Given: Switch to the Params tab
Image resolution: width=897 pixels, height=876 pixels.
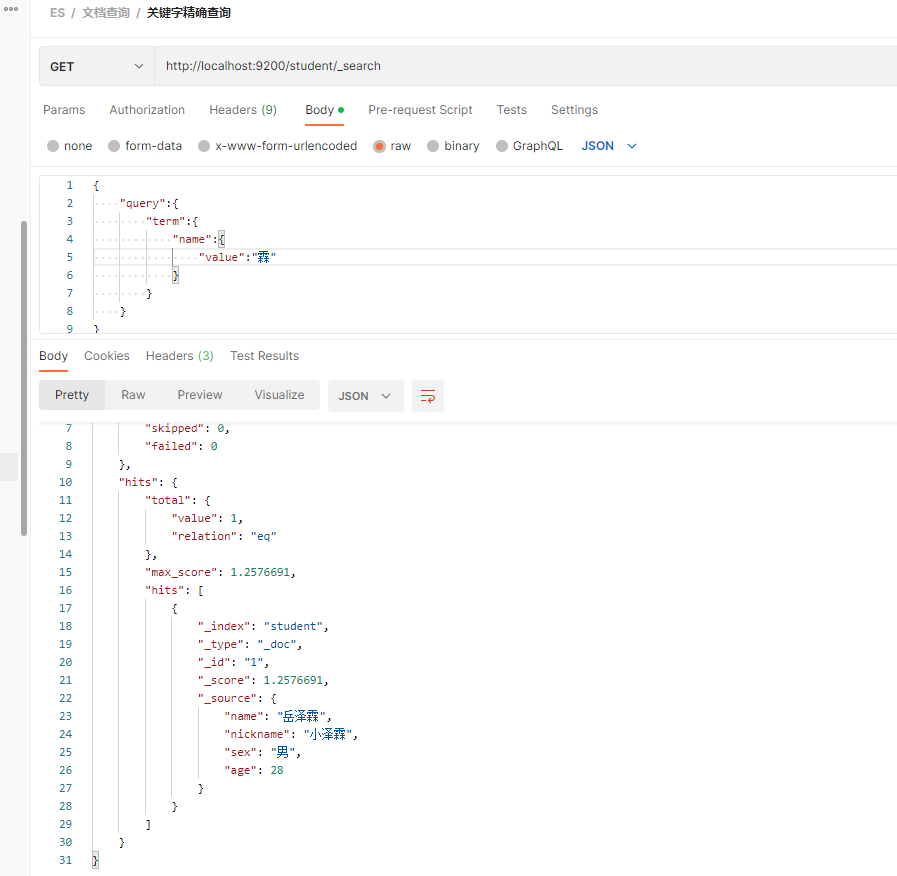Looking at the screenshot, I should [x=64, y=110].
